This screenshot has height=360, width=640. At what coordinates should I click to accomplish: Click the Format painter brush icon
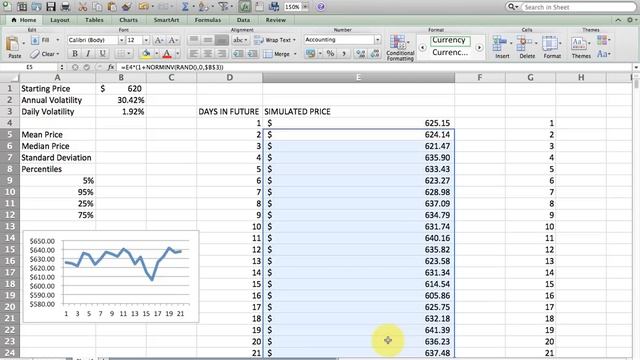coord(127,7)
